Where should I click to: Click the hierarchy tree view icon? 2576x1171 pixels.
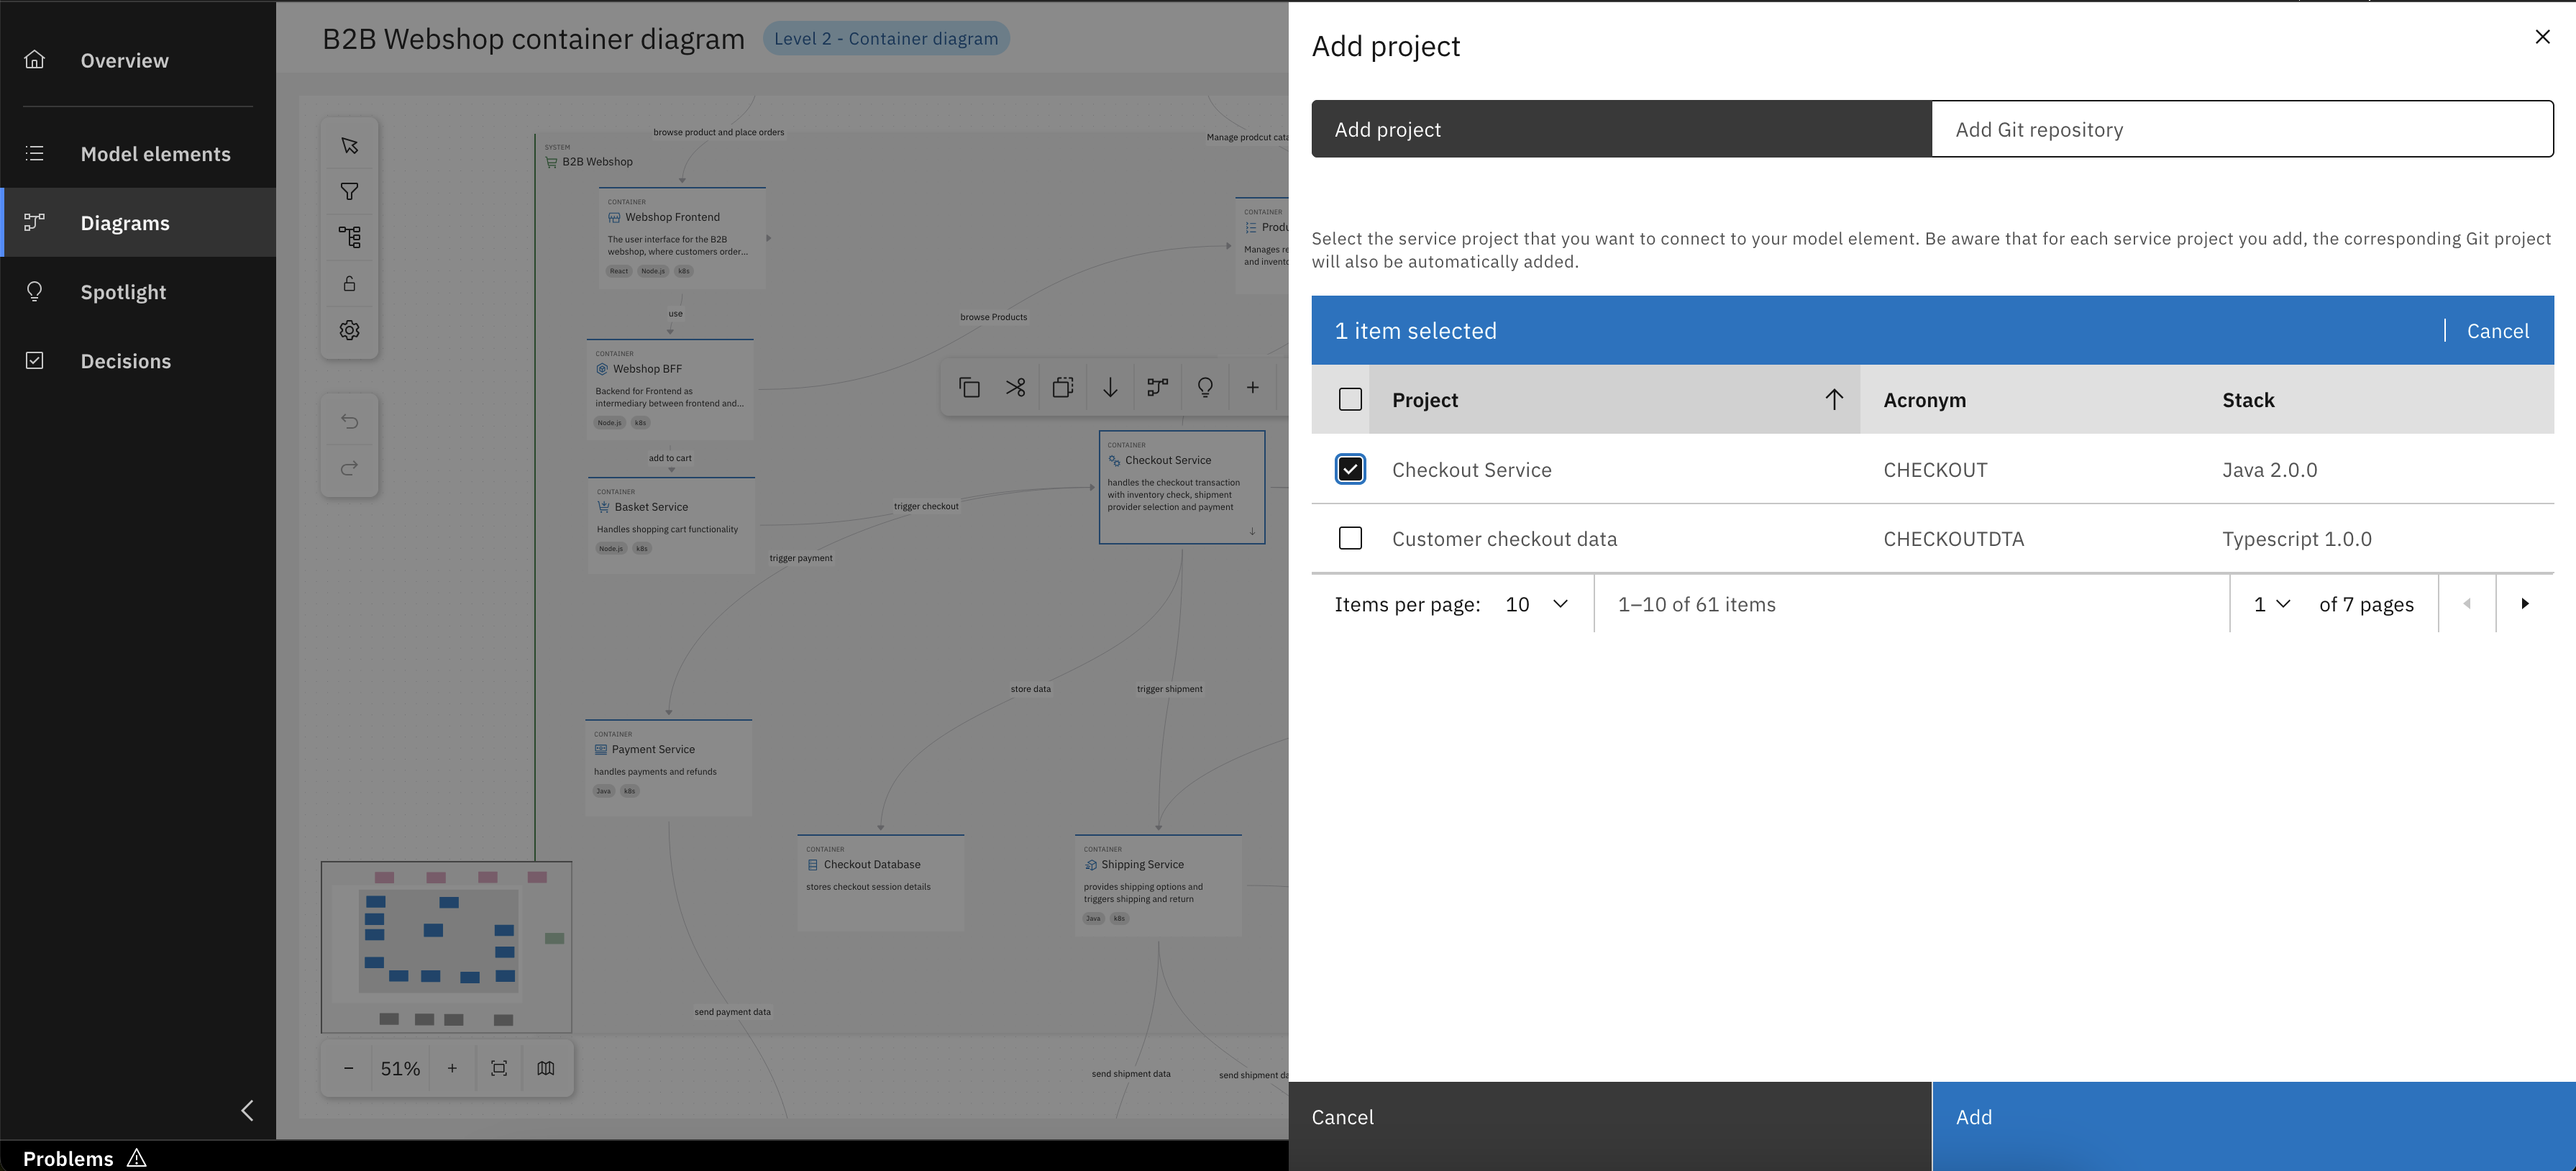click(x=349, y=237)
